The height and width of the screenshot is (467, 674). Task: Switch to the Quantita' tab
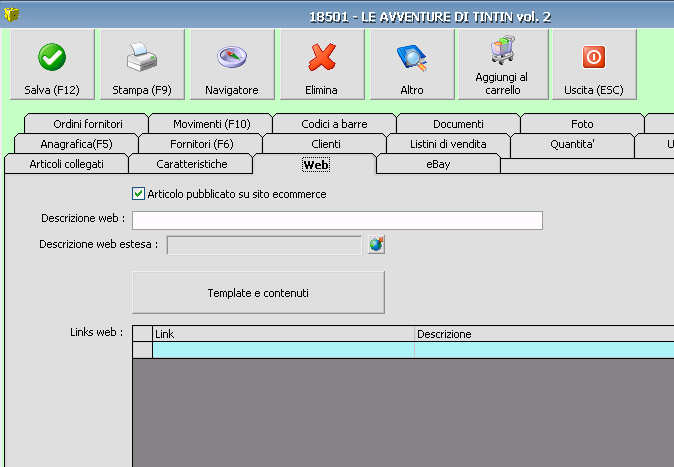[x=572, y=144]
